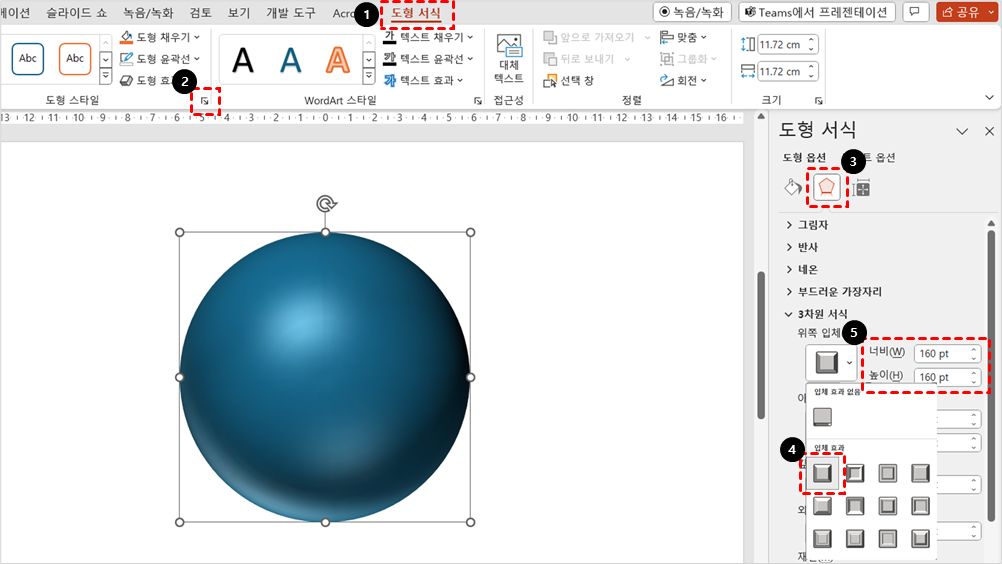Open the 도형 스타일 dialog launcher
This screenshot has width=1002, height=564.
(x=205, y=101)
